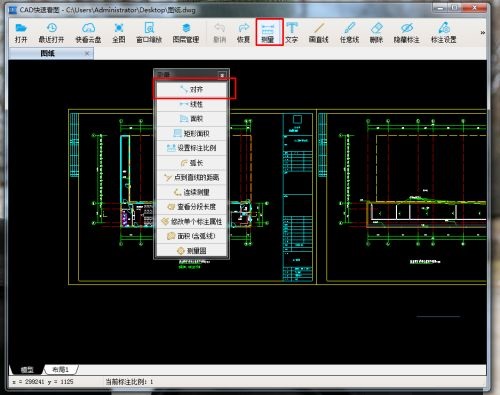
Task: Choose 对齐 aligned measurement
Action: coord(192,89)
